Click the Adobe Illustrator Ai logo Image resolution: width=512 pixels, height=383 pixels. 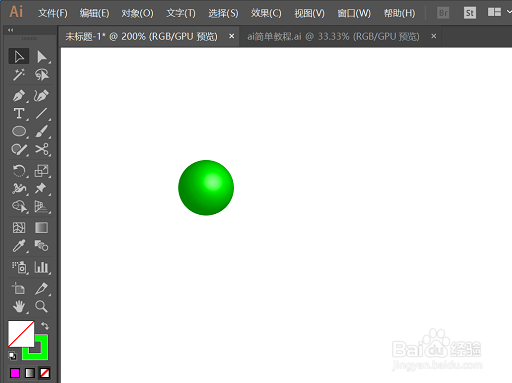click(16, 12)
